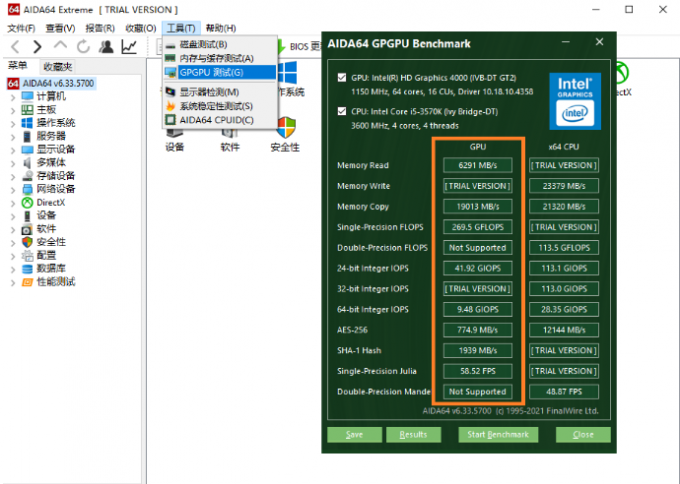Screen dimensions: 680x484
Task: Open the 操作系统 Windows logo in main pane
Action: point(287,72)
